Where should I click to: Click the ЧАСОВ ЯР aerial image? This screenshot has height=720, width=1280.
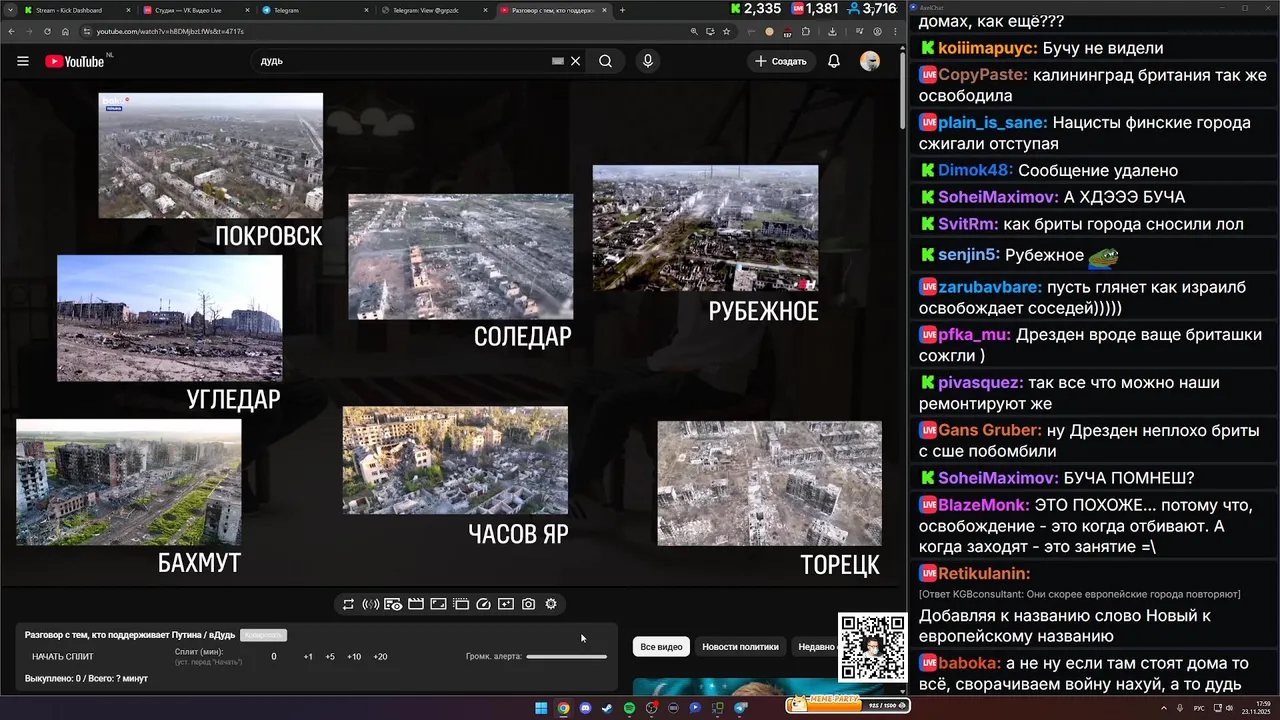click(x=455, y=460)
